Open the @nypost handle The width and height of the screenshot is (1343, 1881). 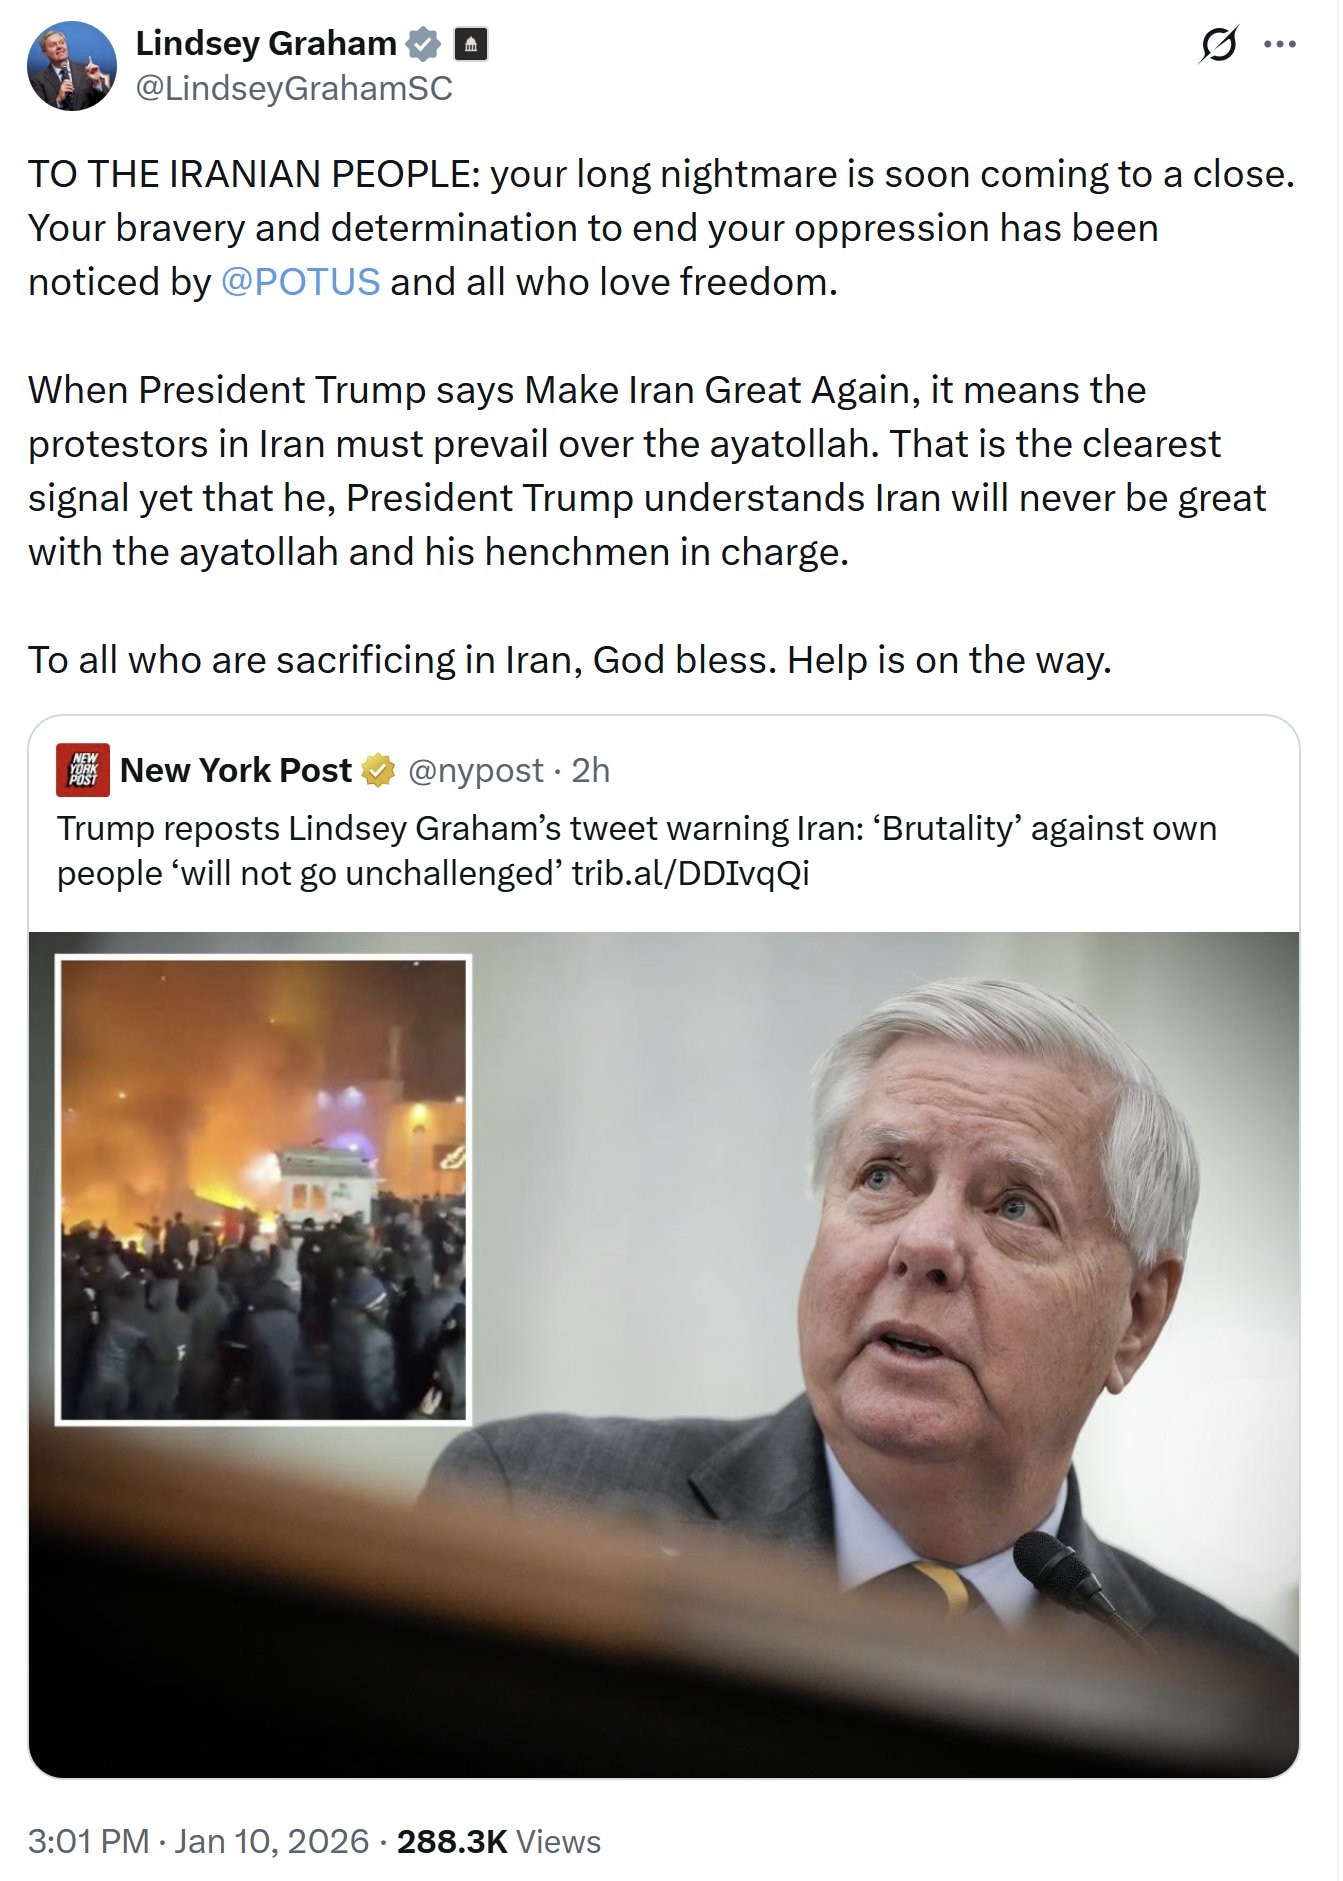pyautogui.click(x=476, y=771)
